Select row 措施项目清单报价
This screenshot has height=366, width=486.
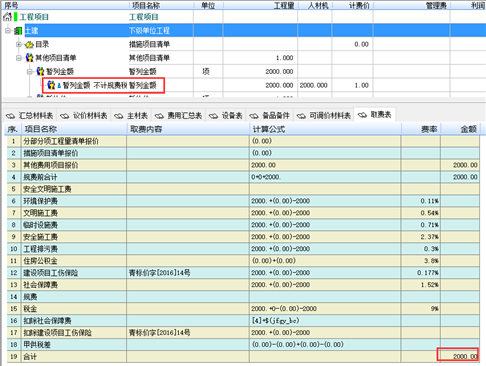(243, 153)
